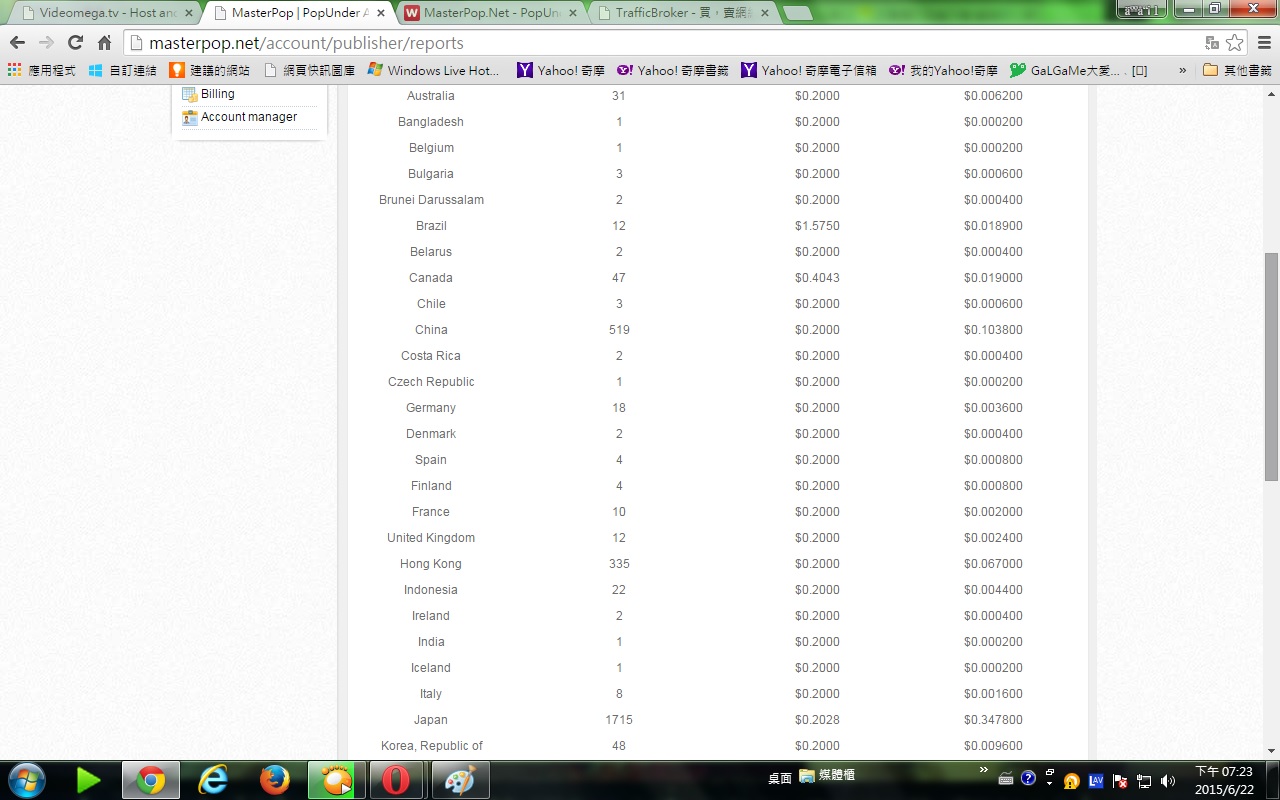Show hidden taskbar toolbar items chevron
Screen dimensions: 1280x800
click(x=983, y=769)
